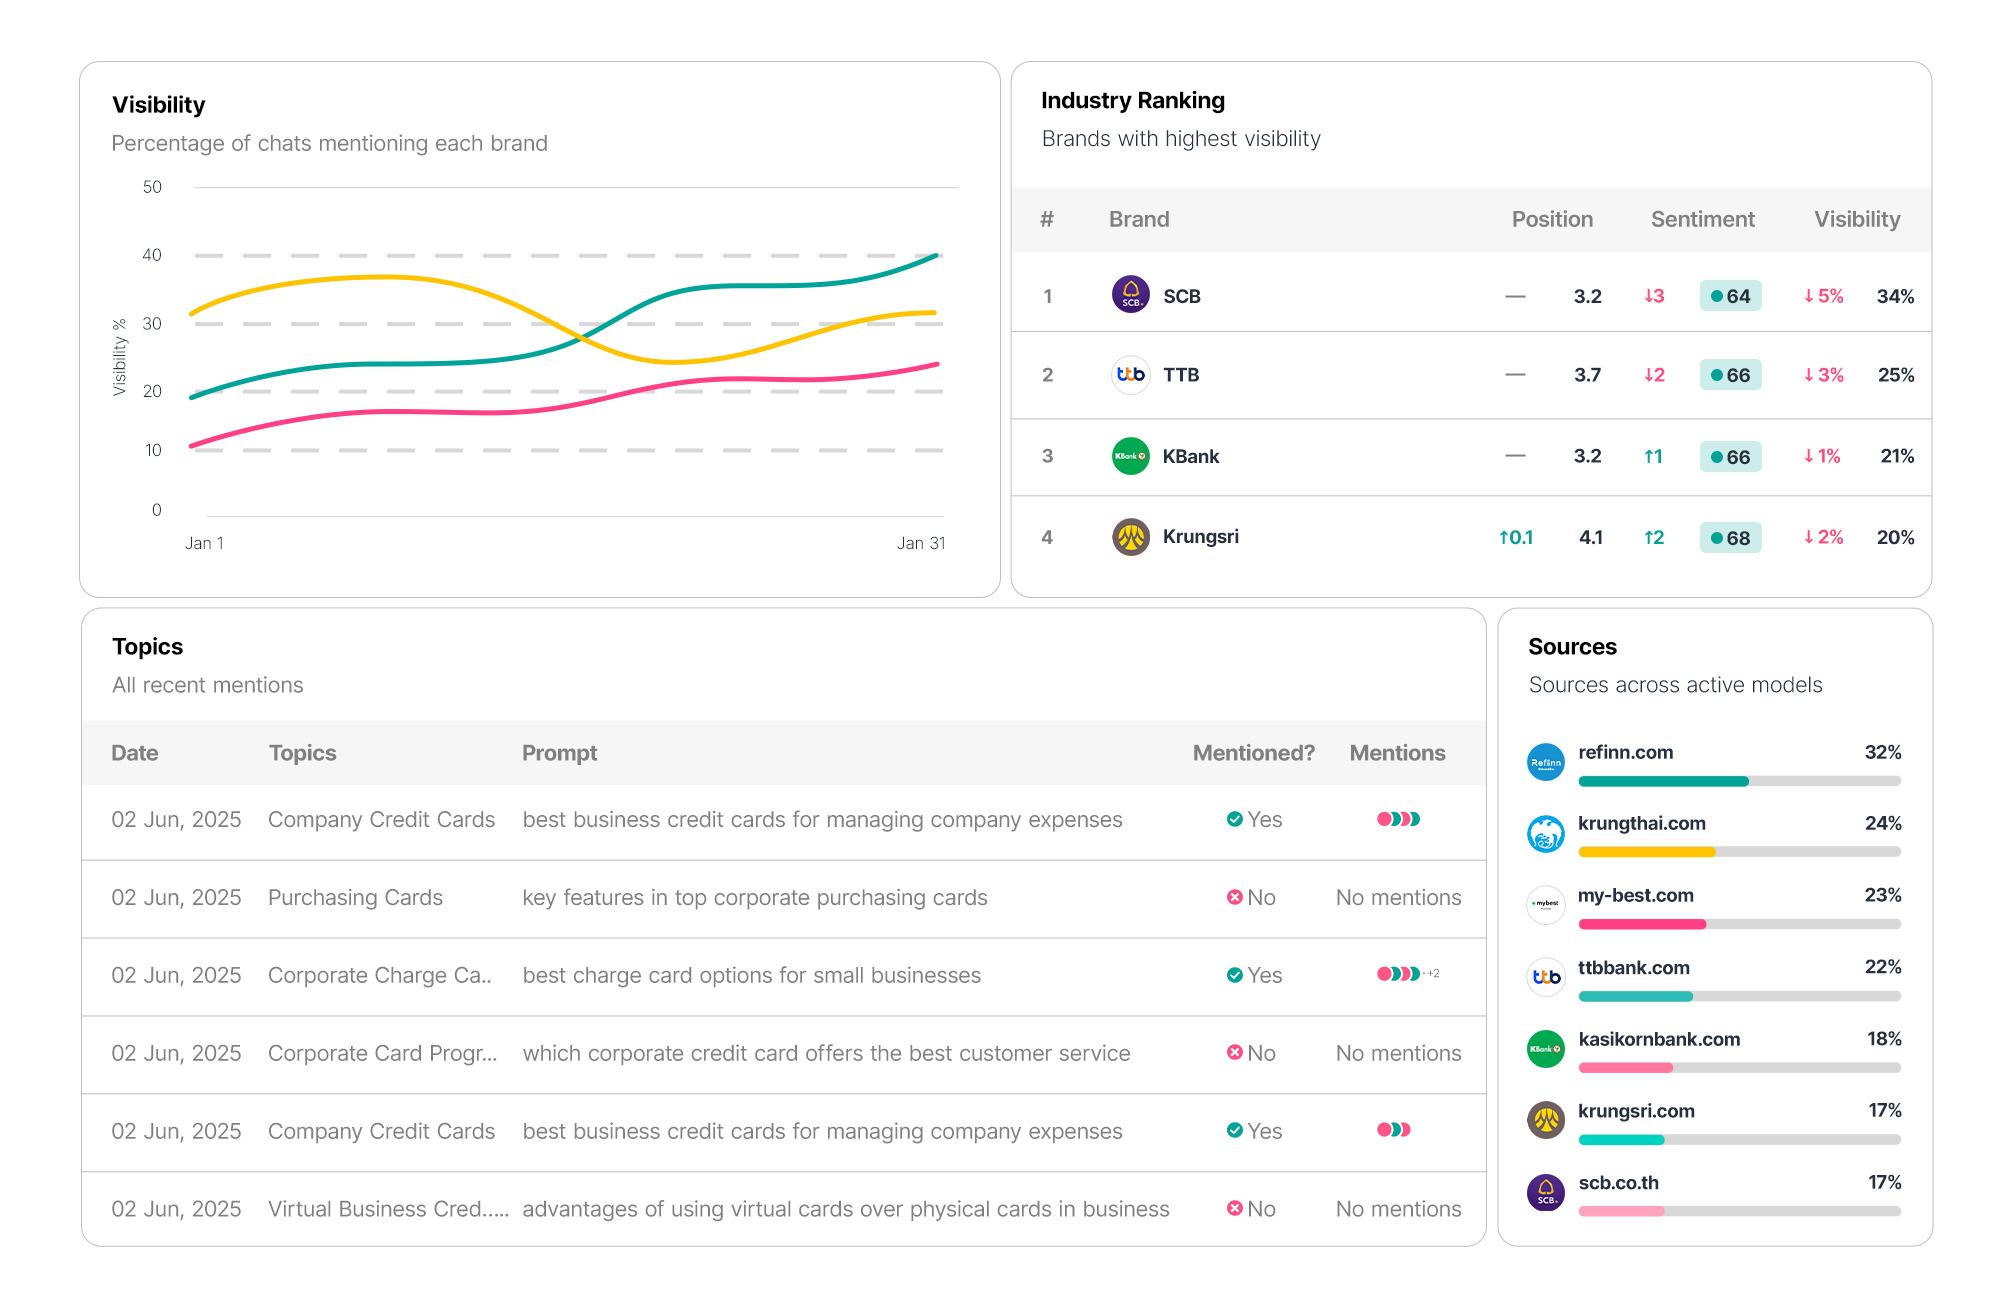The image size is (2012, 1308).
Task: Click the Mentions column header
Action: [x=1397, y=753]
